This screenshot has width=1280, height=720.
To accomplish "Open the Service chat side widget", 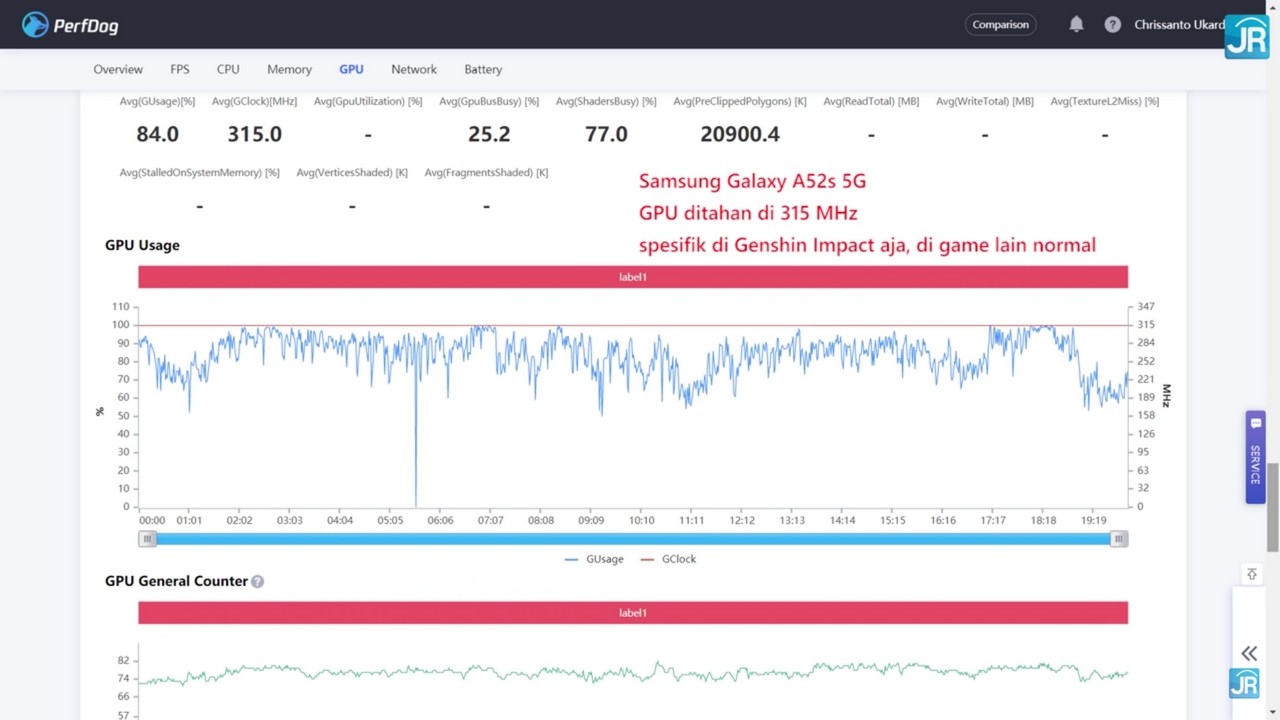I will (x=1255, y=456).
